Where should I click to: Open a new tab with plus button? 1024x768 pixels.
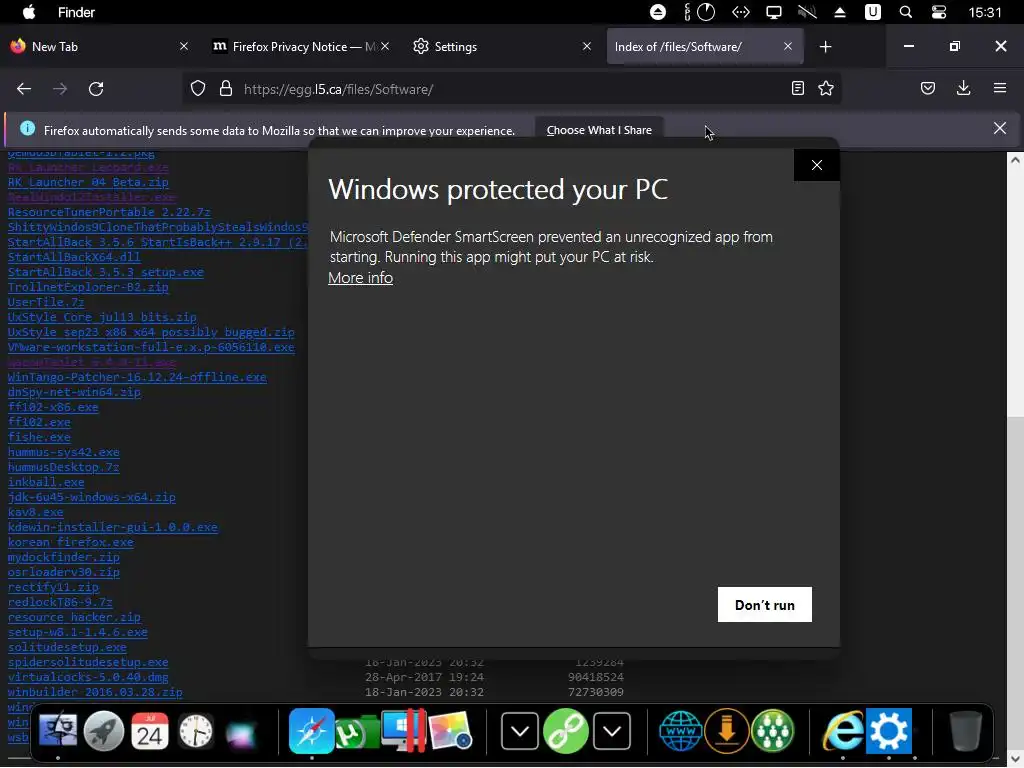pyautogui.click(x=825, y=46)
